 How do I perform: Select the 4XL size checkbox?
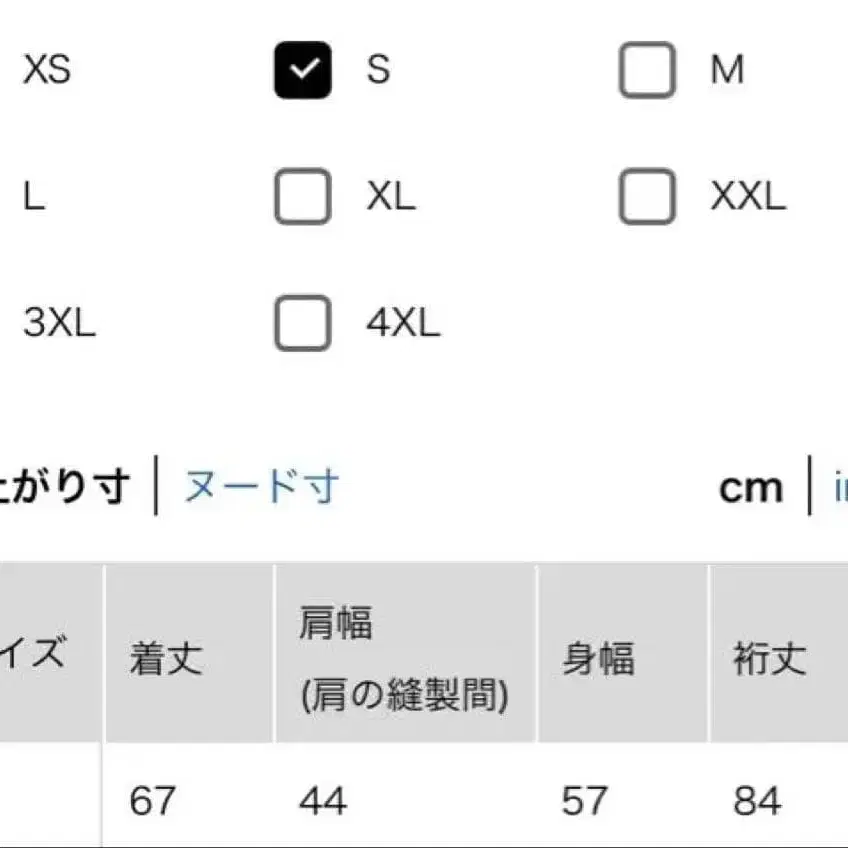pyautogui.click(x=302, y=323)
